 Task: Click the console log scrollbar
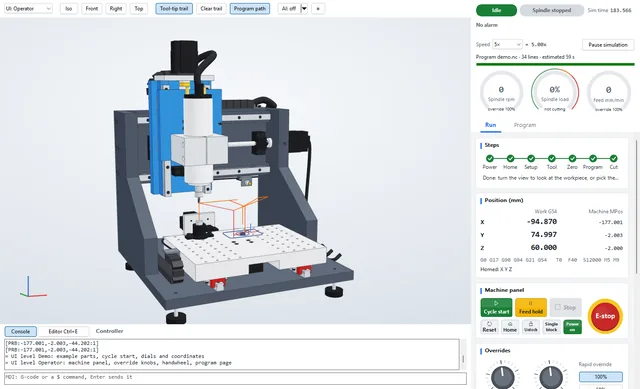click(463, 359)
